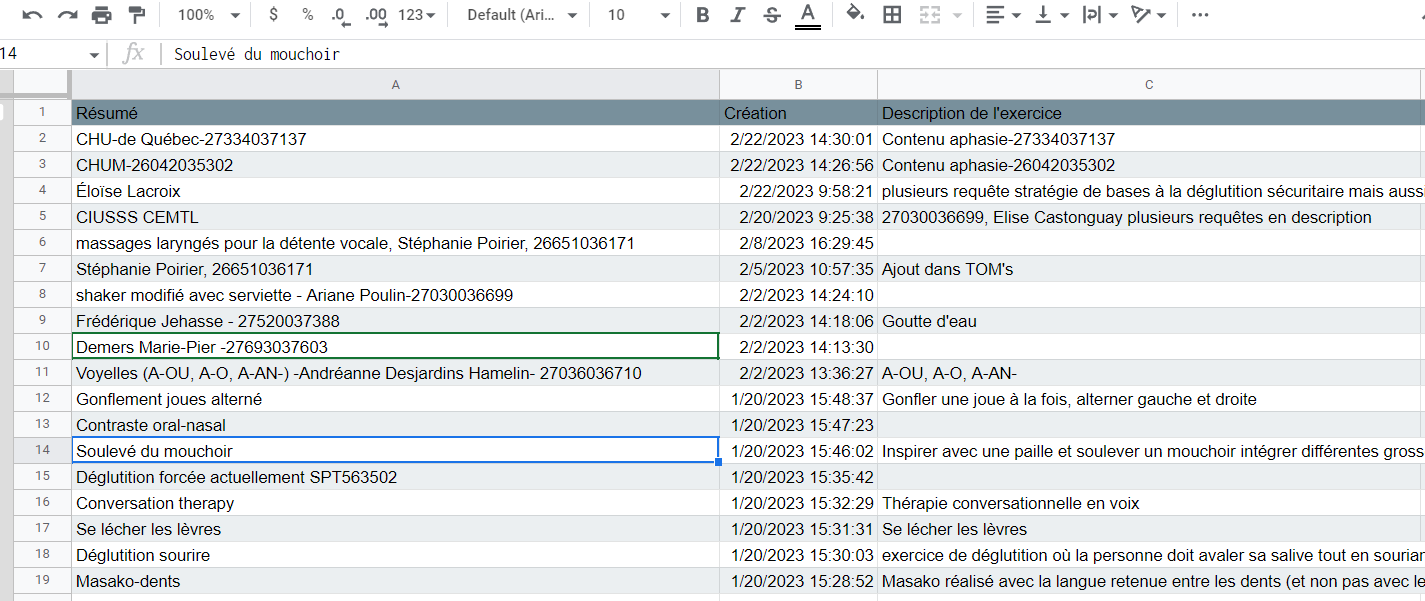Select cell Gonflement joues alterné
Viewport: 1425px width, 601px height.
point(395,399)
